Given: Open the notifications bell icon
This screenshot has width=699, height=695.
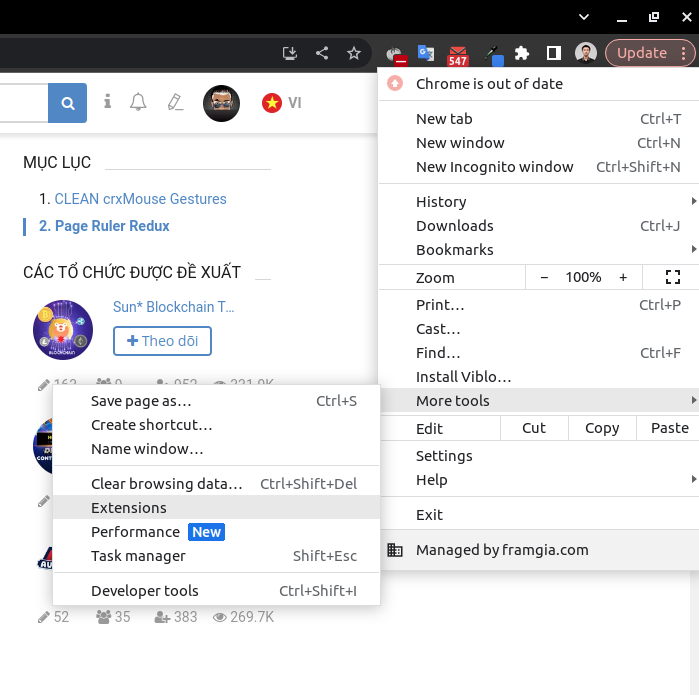Looking at the screenshot, I should (x=138, y=102).
